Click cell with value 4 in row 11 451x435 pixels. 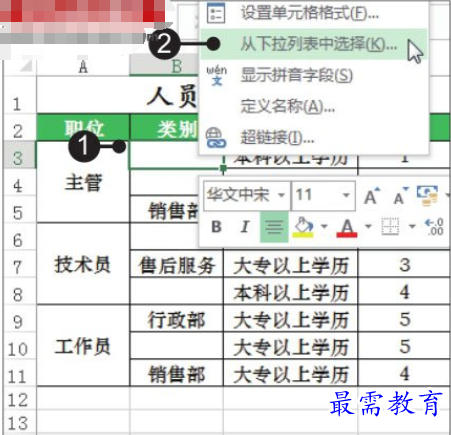pos(404,373)
